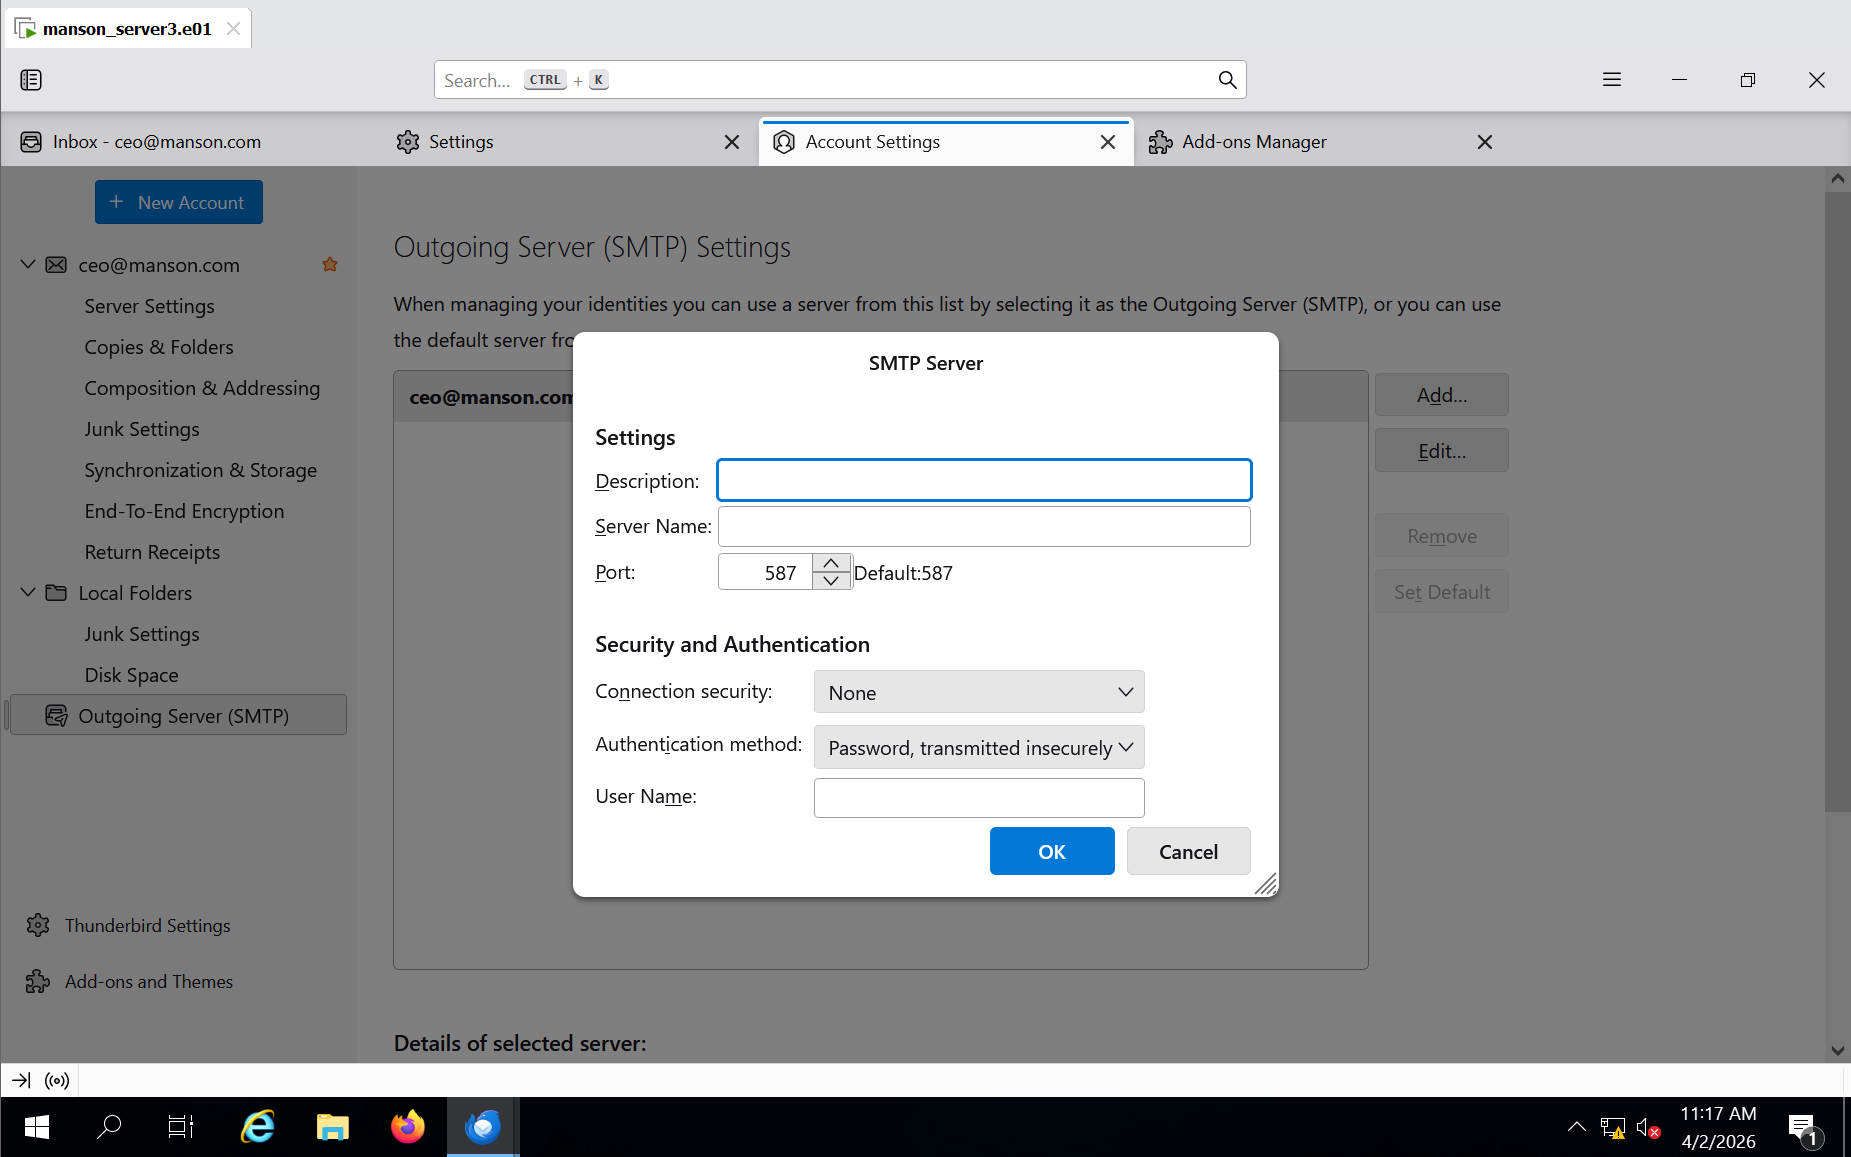Confirm SMTP server with OK
Screen dimensions: 1851x1157
click(1052, 851)
